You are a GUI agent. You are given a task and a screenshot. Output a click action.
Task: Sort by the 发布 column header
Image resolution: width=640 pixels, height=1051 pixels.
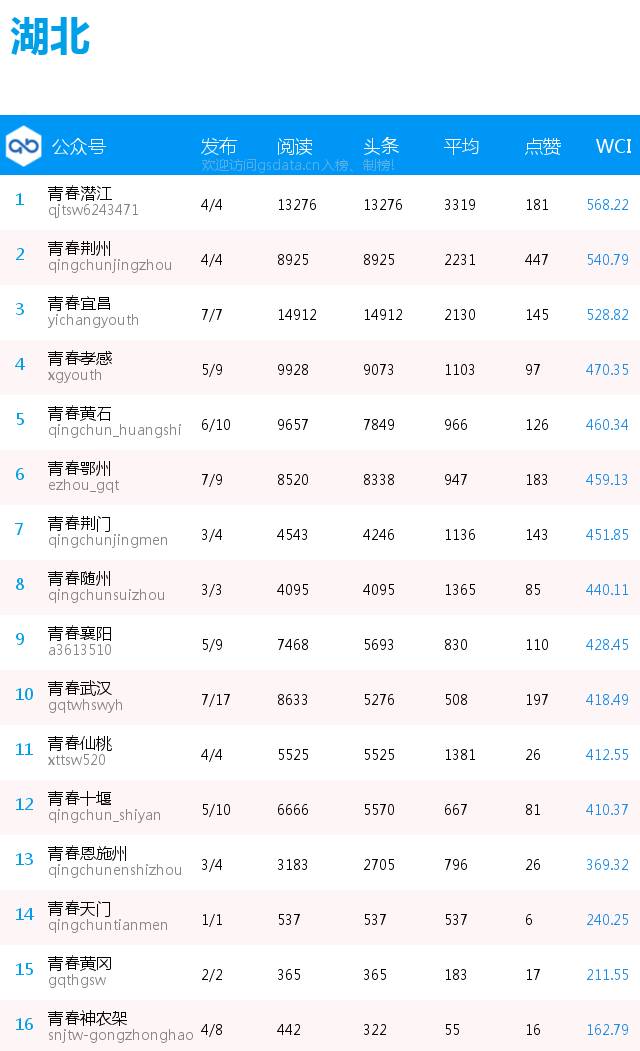[218, 146]
